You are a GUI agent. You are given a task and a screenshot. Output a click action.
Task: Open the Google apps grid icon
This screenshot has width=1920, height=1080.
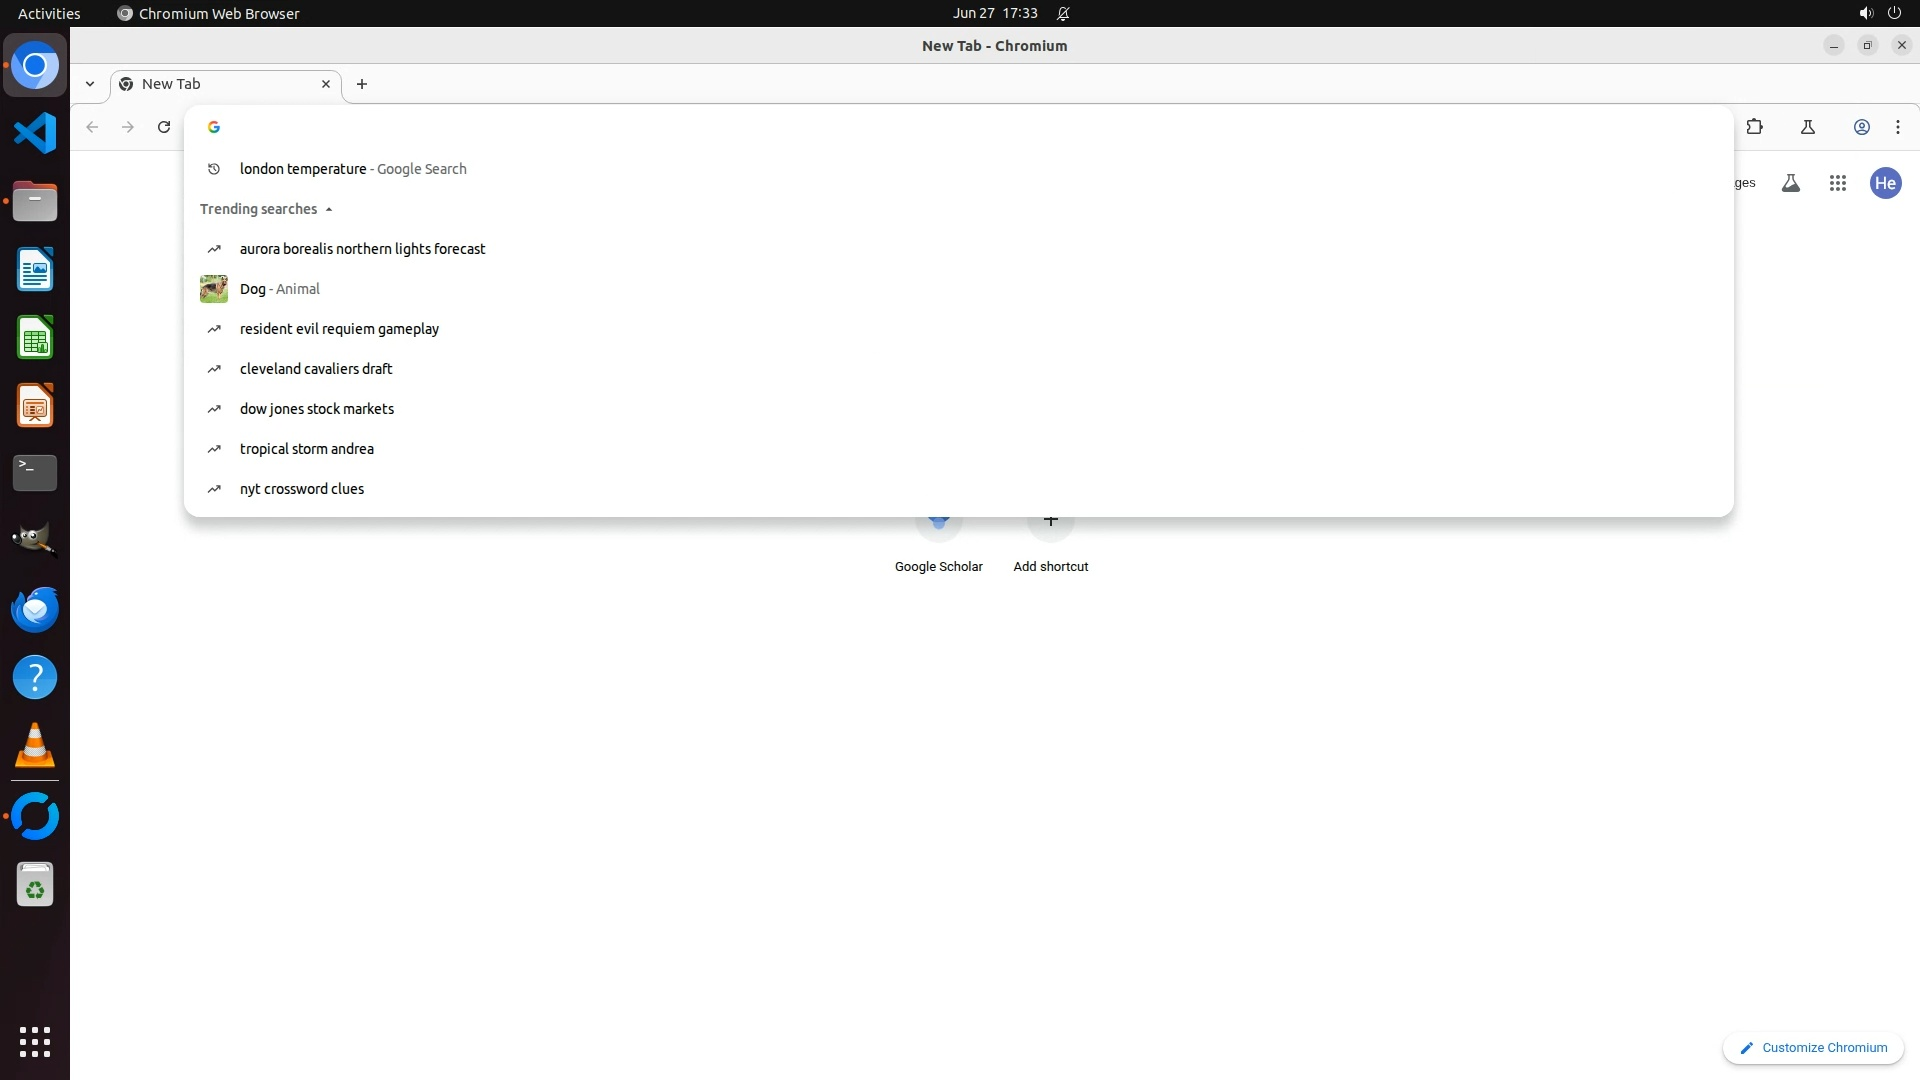click(x=1837, y=183)
